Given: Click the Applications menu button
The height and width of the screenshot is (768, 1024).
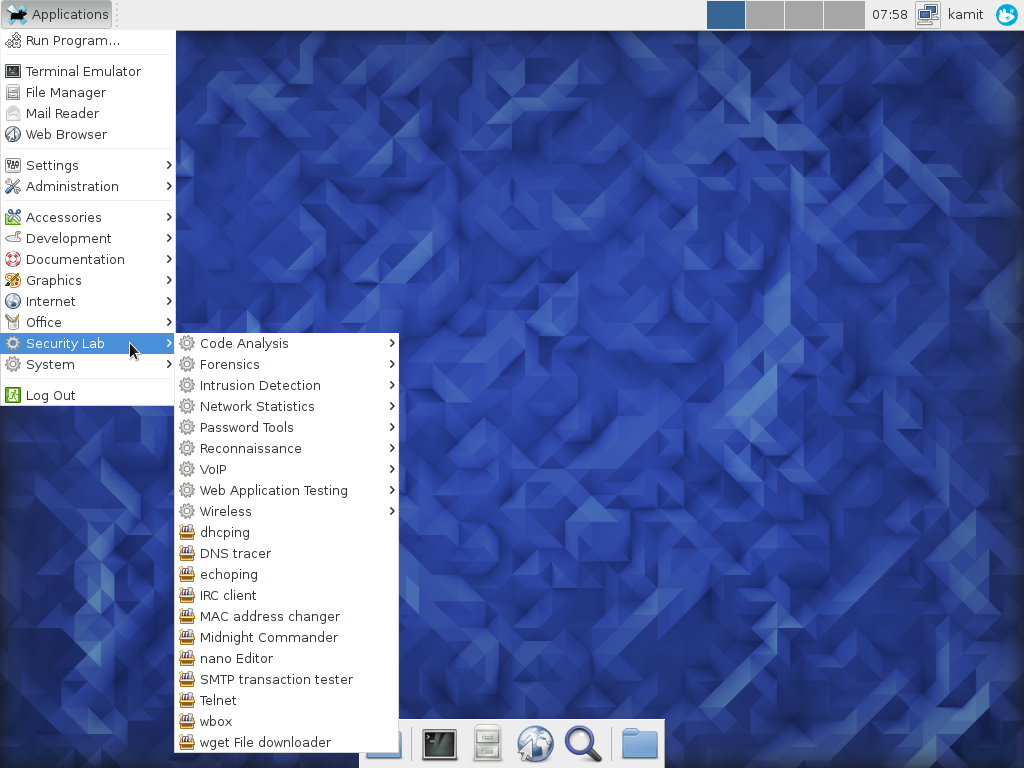Looking at the screenshot, I should click(57, 14).
